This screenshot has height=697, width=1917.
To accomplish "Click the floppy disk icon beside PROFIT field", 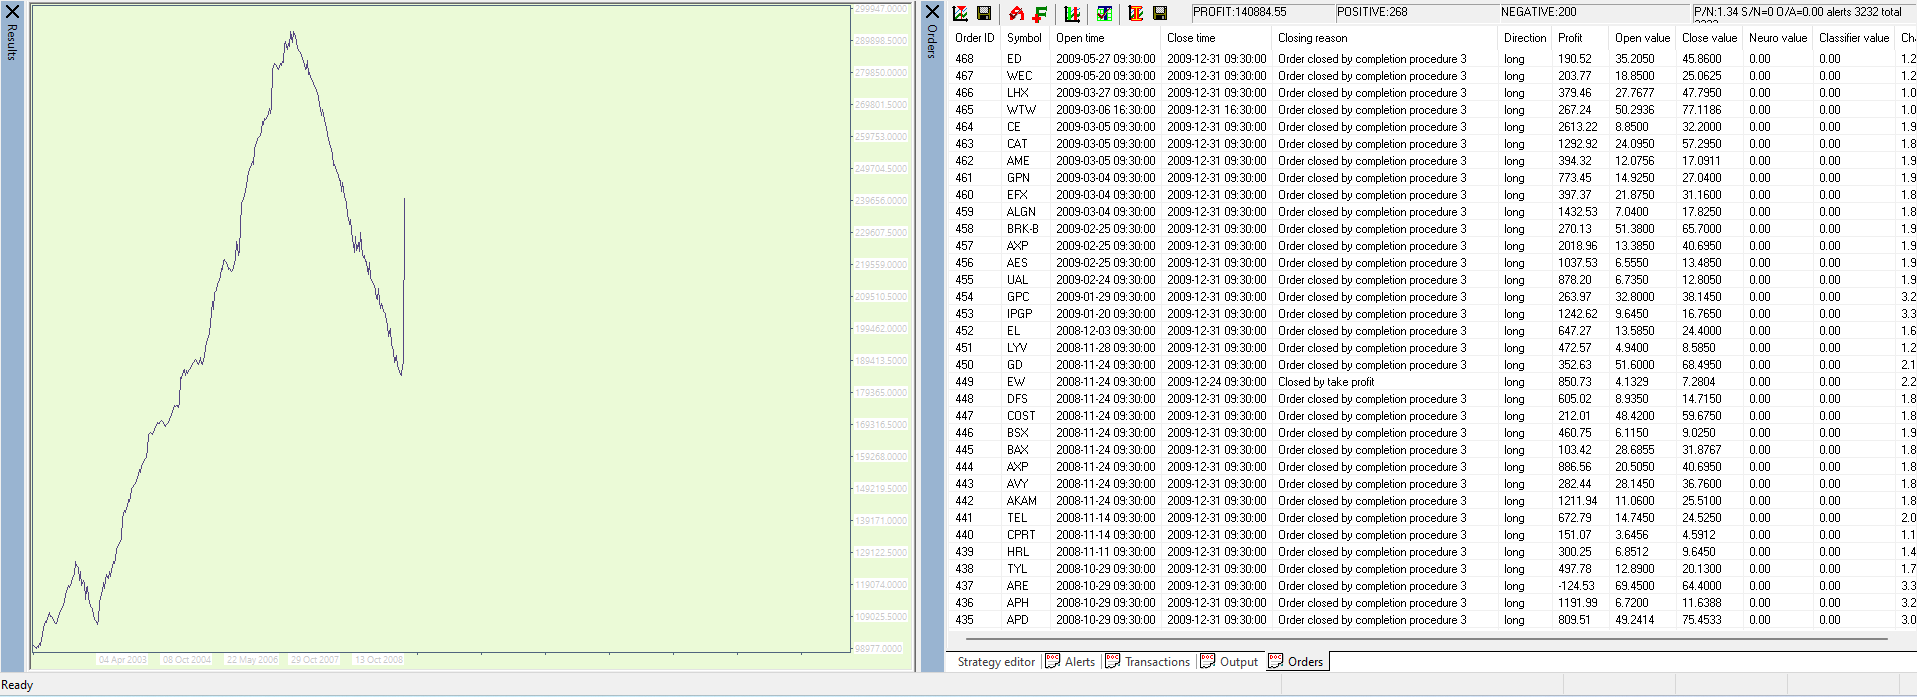I will point(1160,13).
